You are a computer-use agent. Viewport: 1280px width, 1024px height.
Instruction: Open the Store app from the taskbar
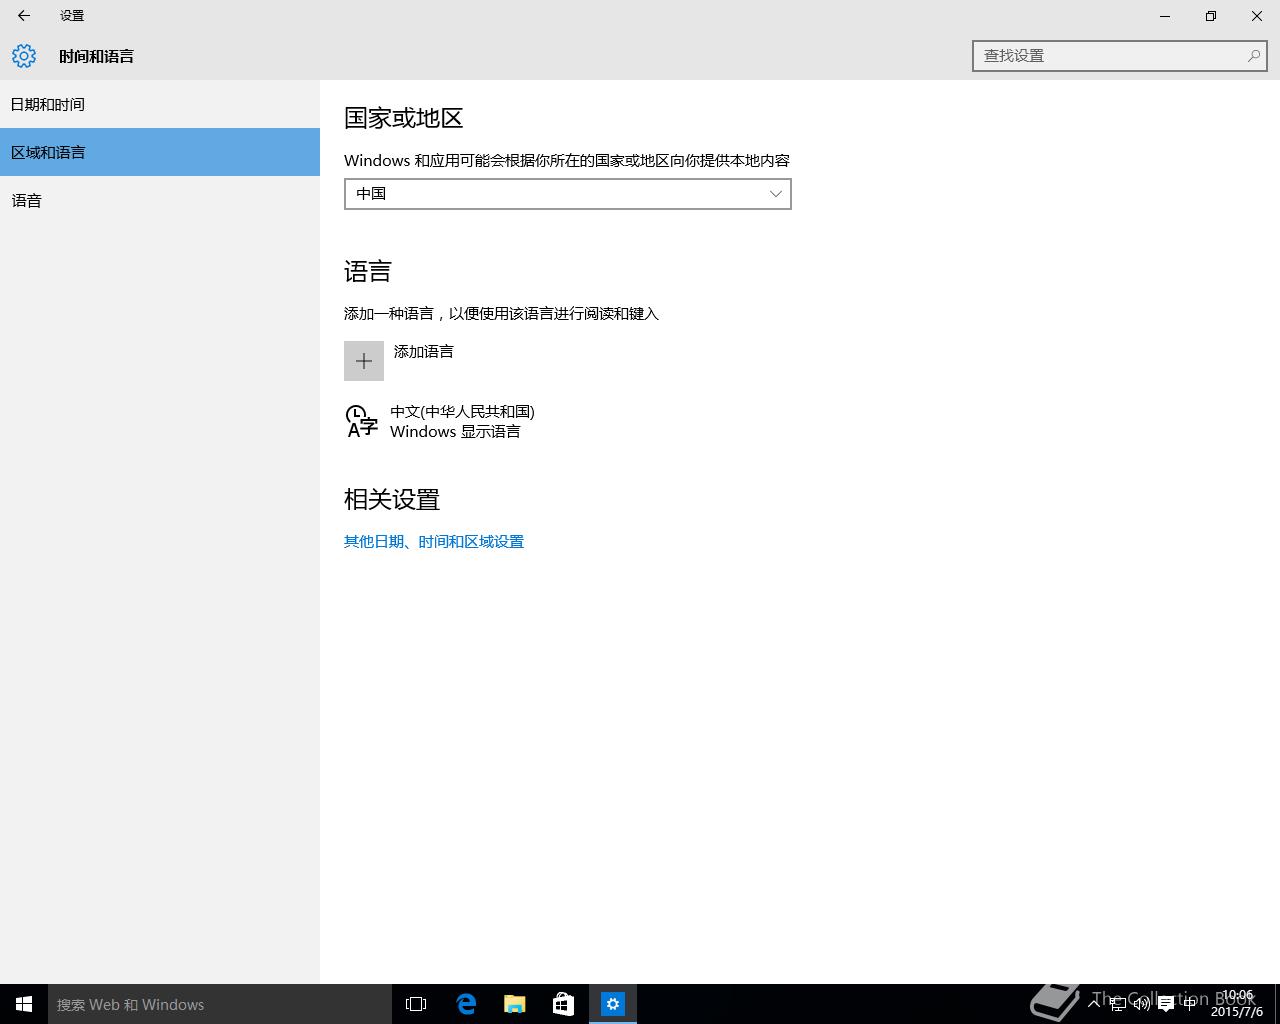tap(564, 1004)
